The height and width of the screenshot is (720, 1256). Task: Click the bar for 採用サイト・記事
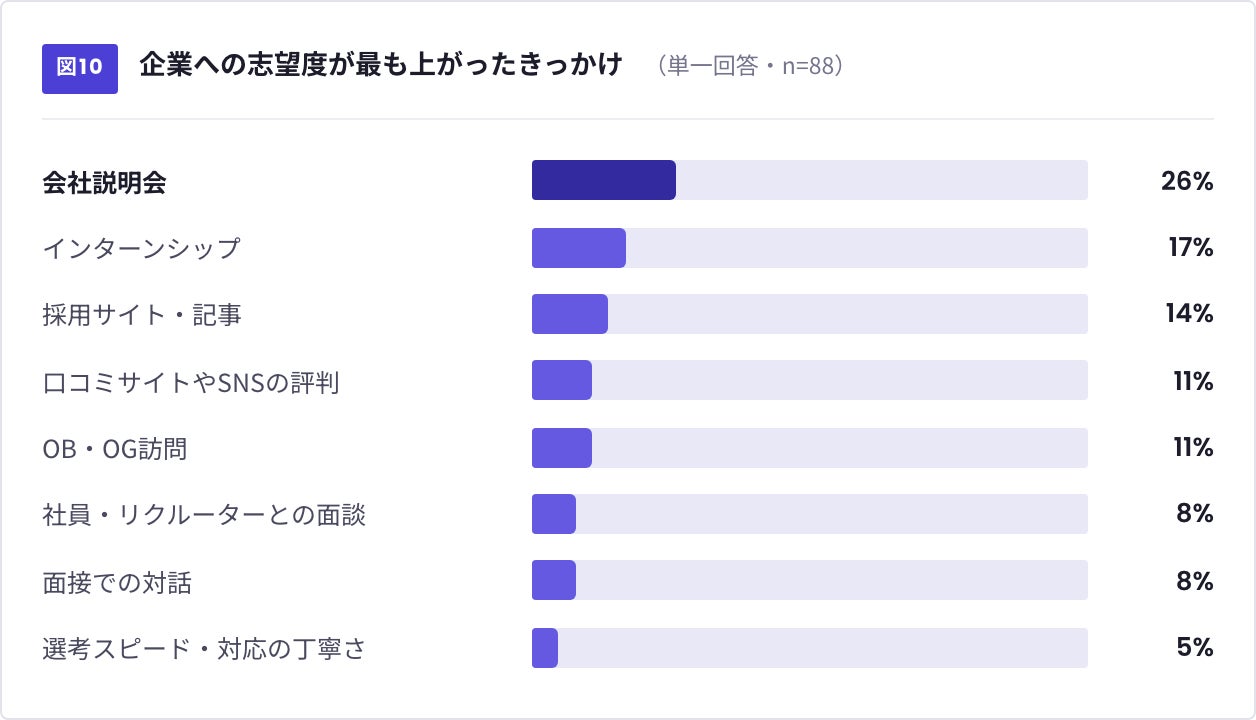[570, 314]
